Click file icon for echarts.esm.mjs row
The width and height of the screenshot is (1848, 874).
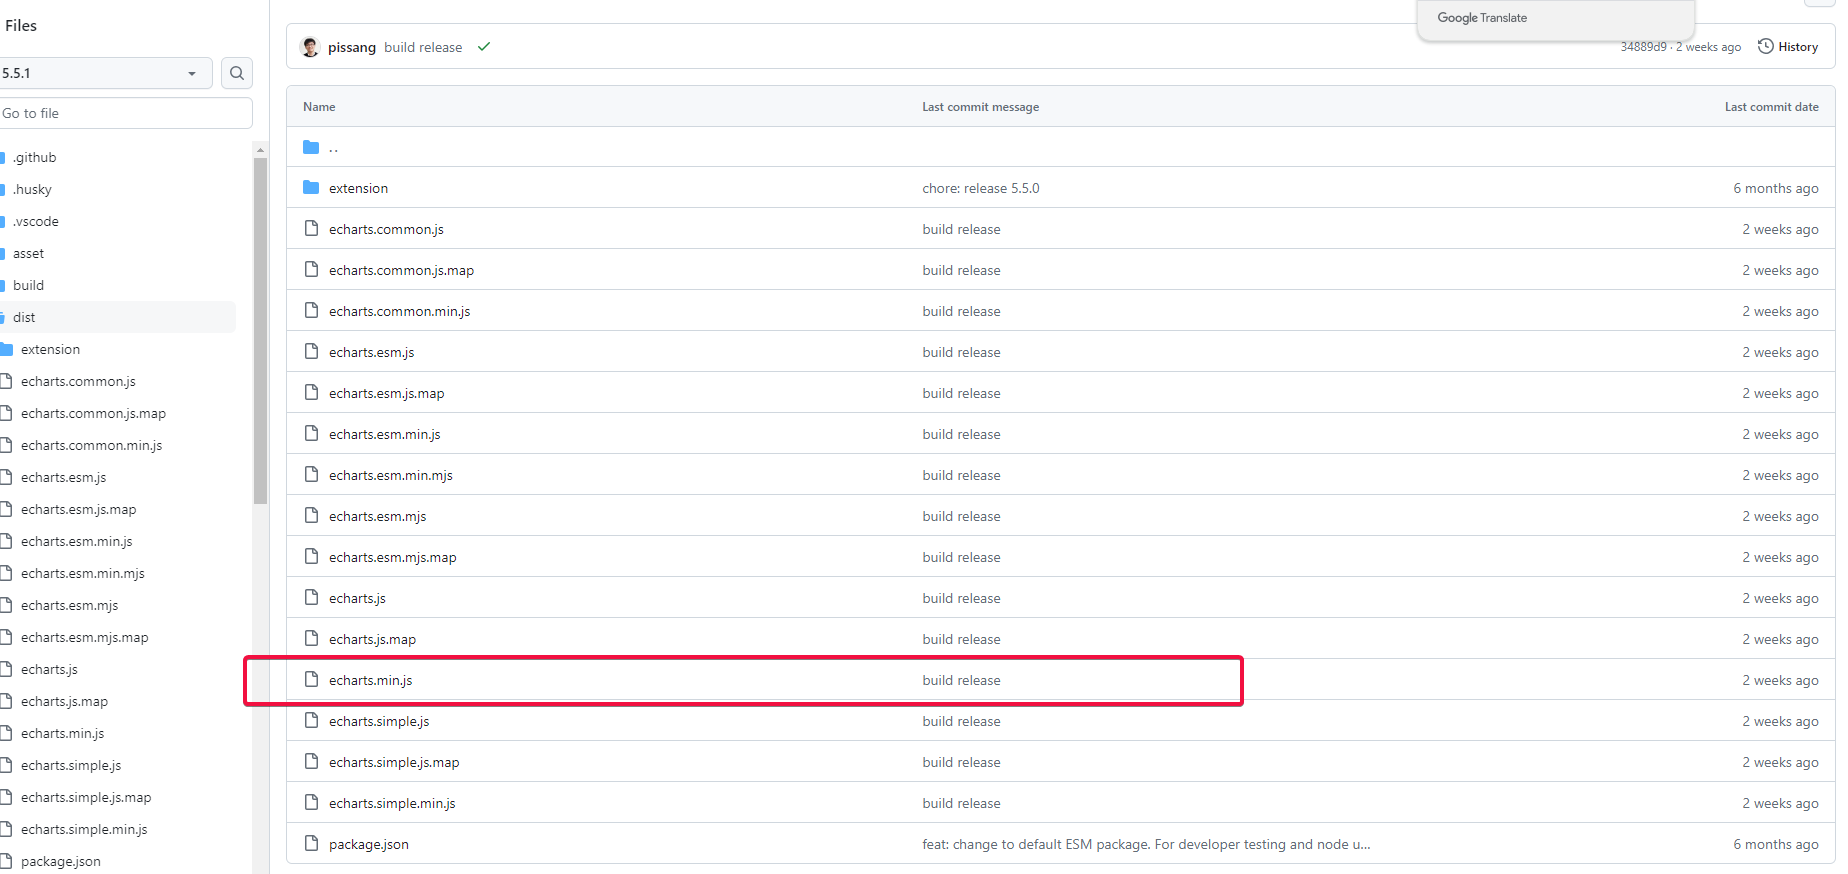311,516
